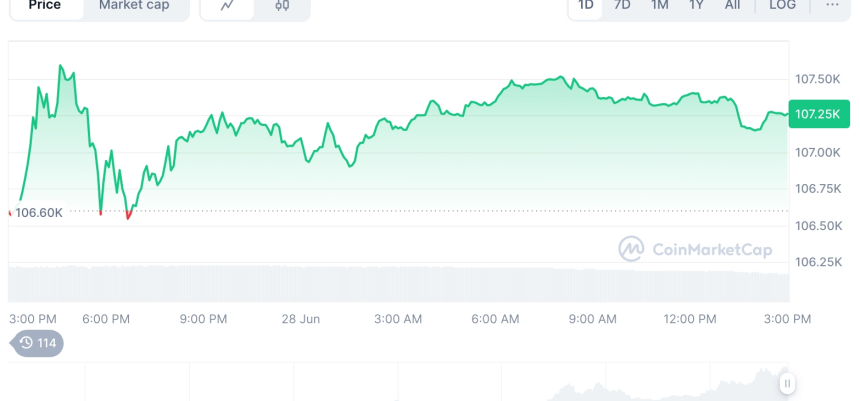Click the range slider pause handle
Viewport: 860px width, 401px height.
click(788, 383)
